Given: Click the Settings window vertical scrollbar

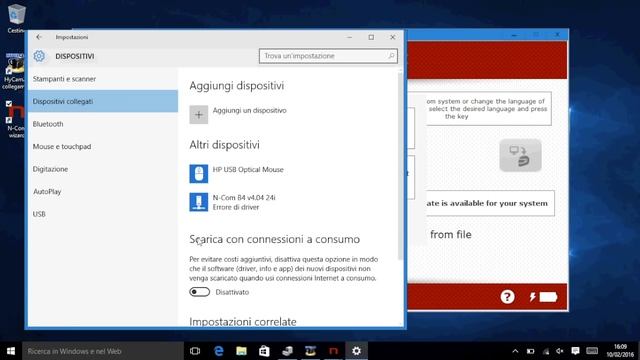Looking at the screenshot, I should pyautogui.click(x=400, y=166).
